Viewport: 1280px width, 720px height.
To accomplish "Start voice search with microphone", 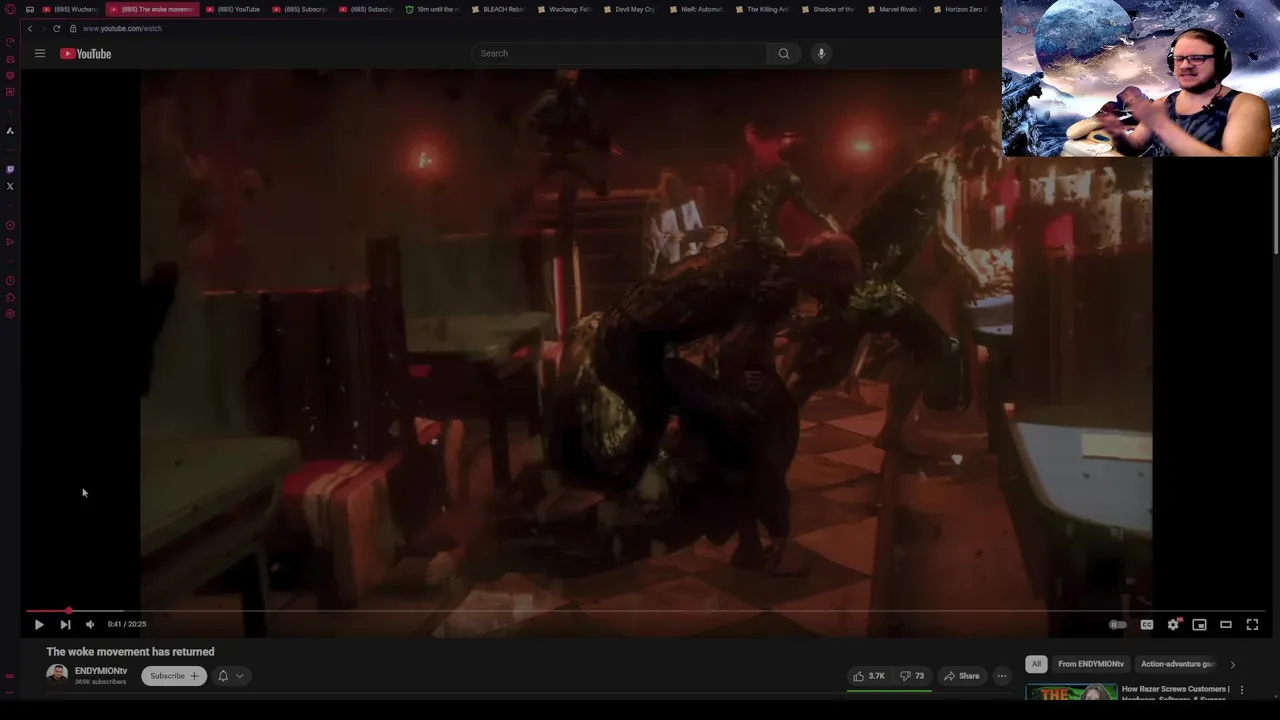I will coord(821,53).
